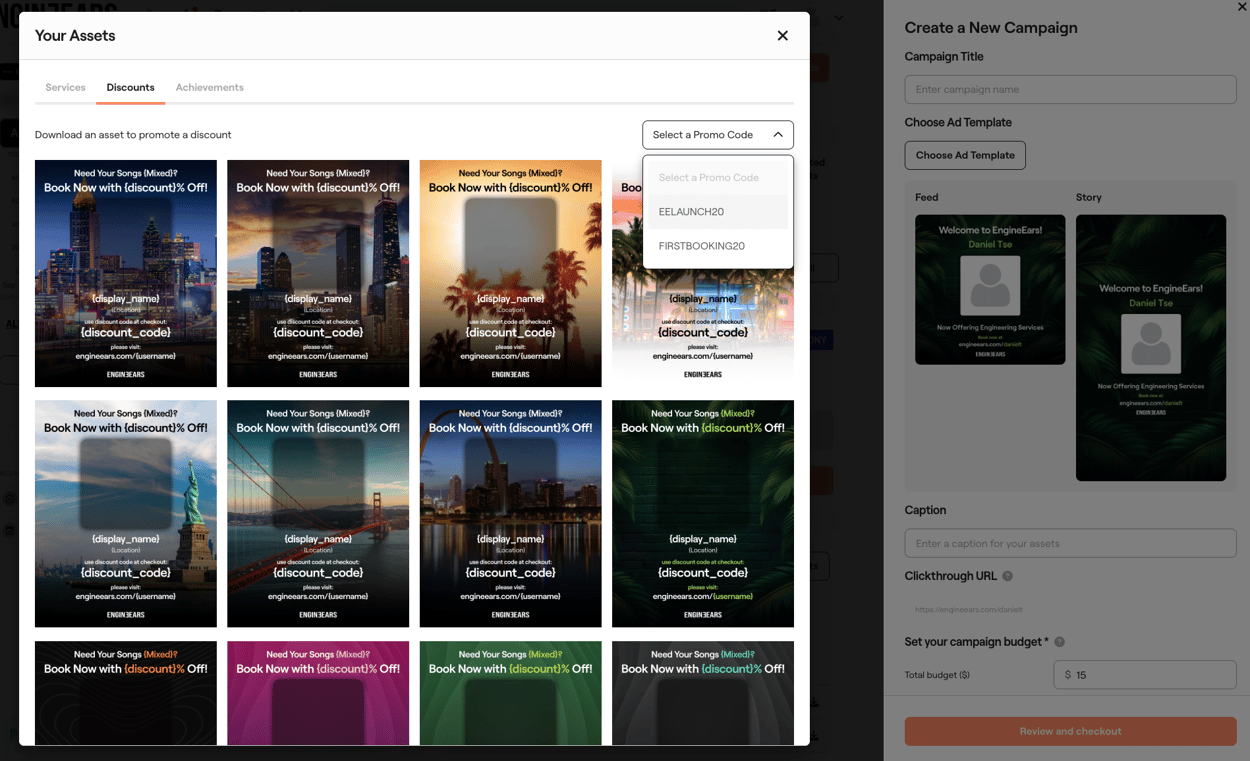Pick the palm trees sunset discount asset
Screen dimensions: 1250x761
point(510,273)
